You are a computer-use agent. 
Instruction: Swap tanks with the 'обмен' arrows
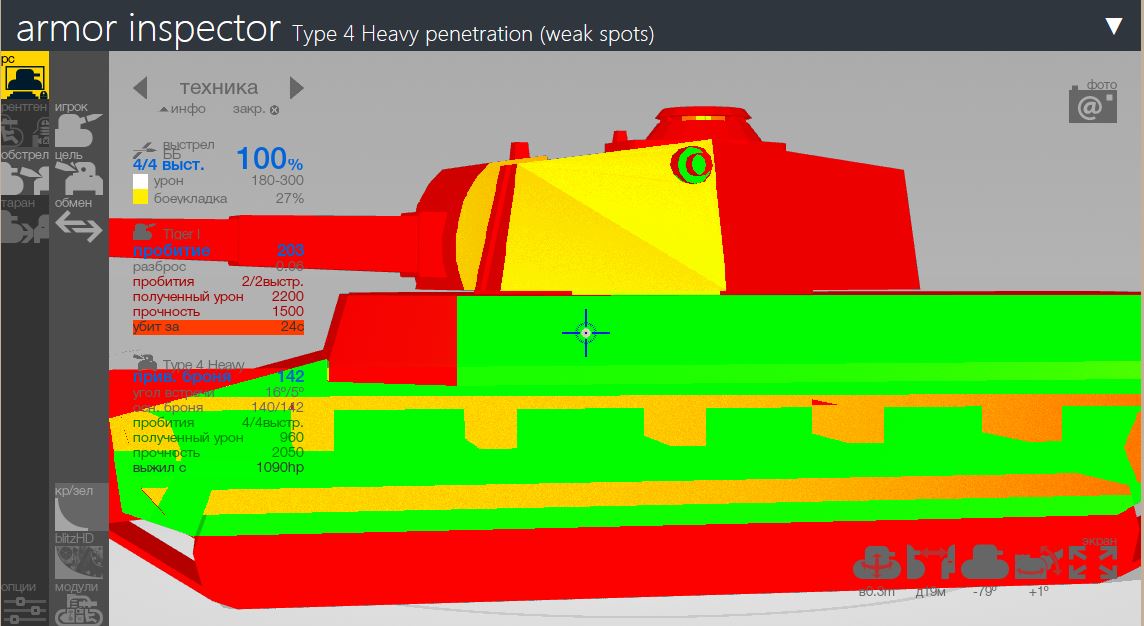tap(78, 227)
